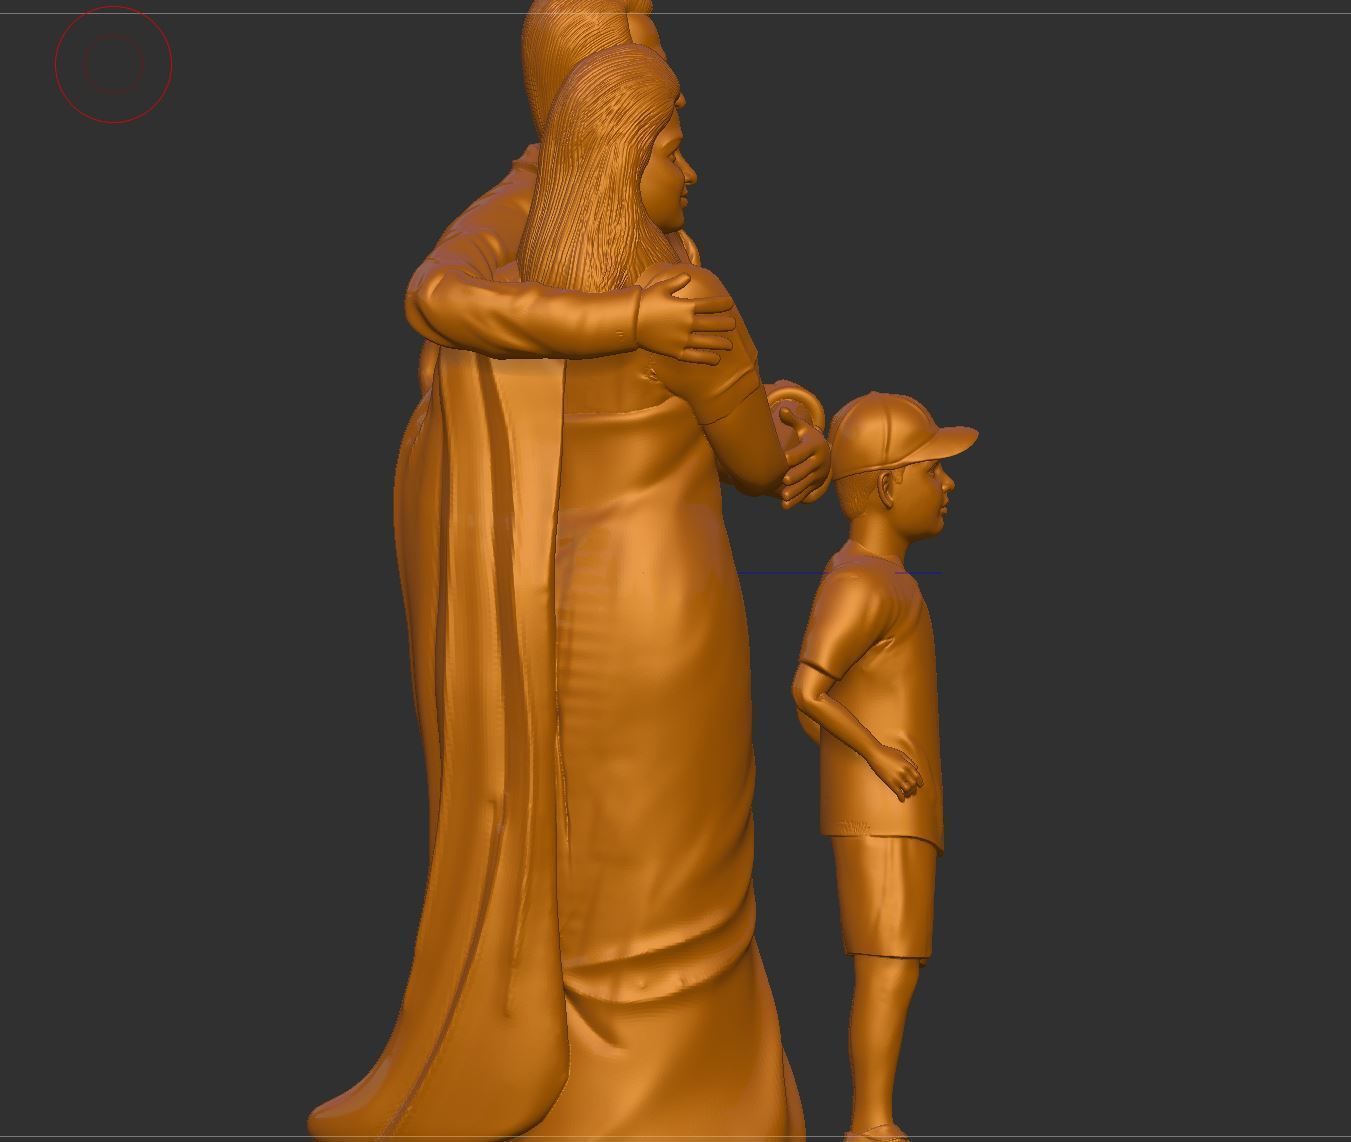Click the boy's shorts on the model
Viewport: 1351px width, 1142px height.
884,897
